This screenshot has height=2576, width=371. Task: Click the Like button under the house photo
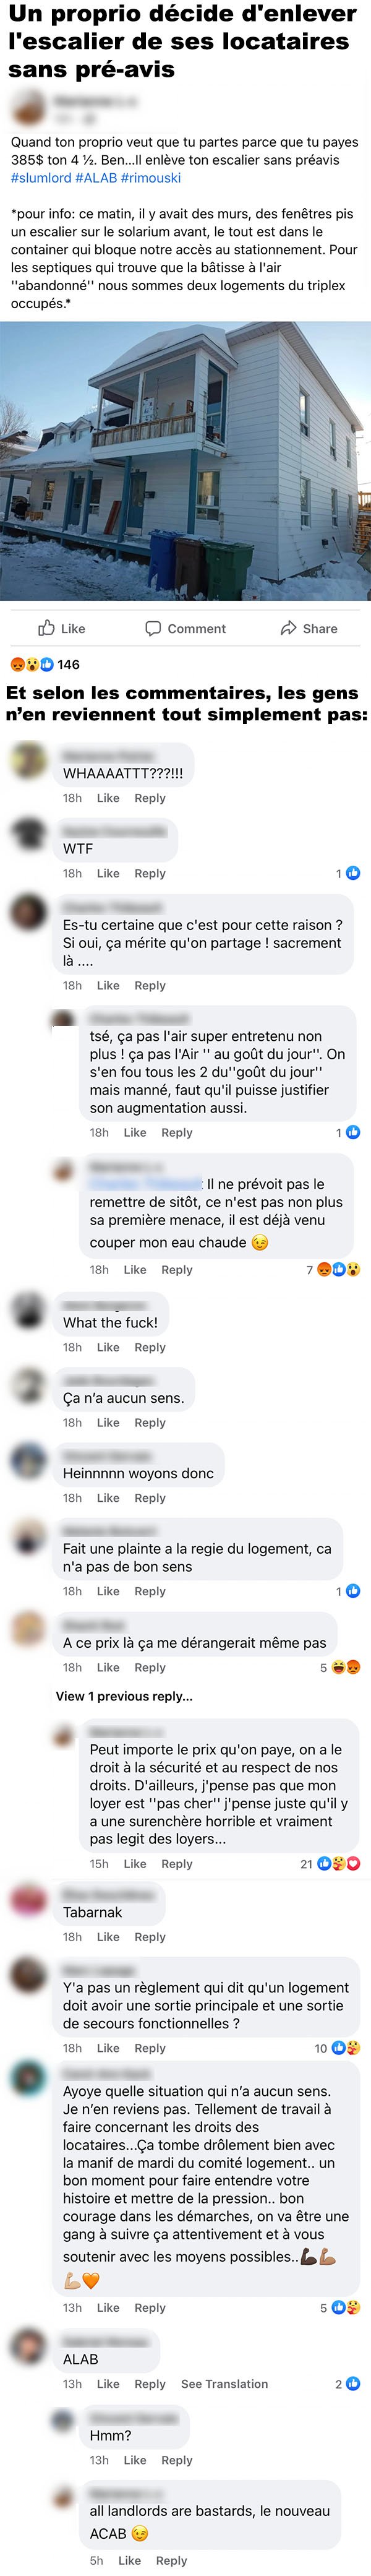click(61, 628)
